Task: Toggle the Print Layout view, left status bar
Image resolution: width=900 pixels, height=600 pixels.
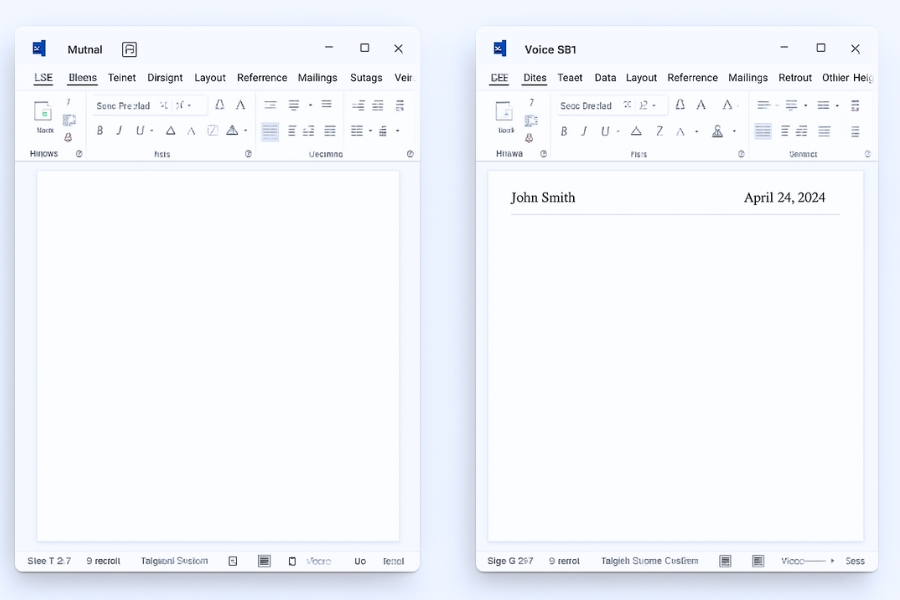Action: (x=263, y=561)
